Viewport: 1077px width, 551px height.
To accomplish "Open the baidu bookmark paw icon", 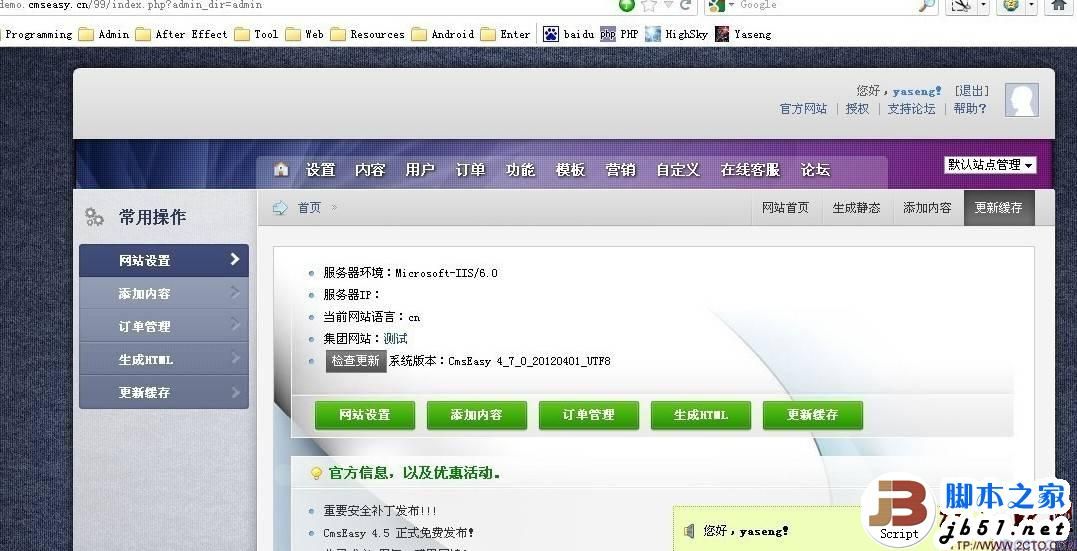I will pos(551,34).
